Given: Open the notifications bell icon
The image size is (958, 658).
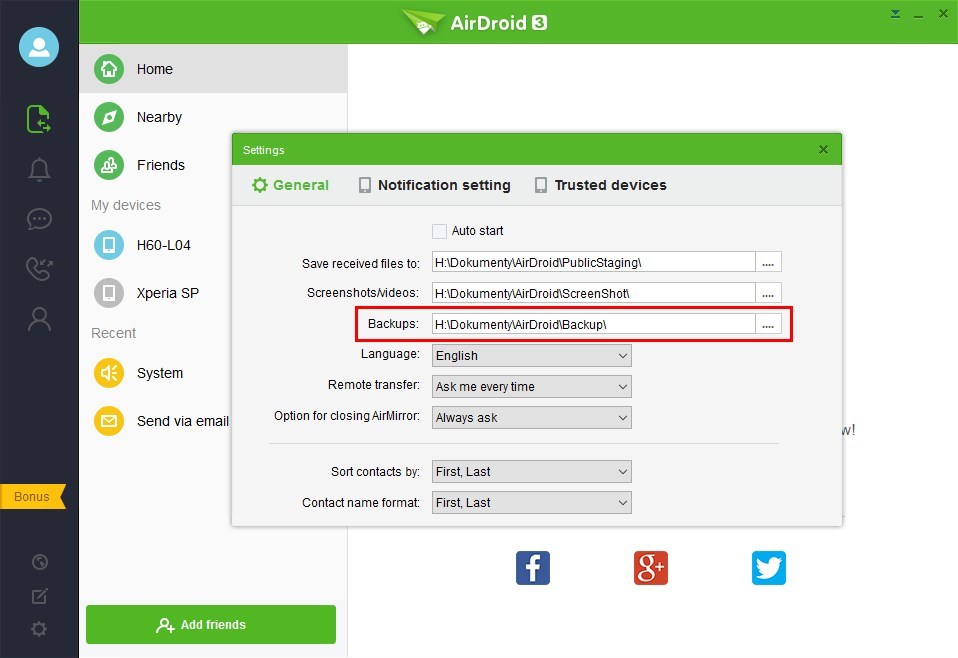Looking at the screenshot, I should pos(39,169).
